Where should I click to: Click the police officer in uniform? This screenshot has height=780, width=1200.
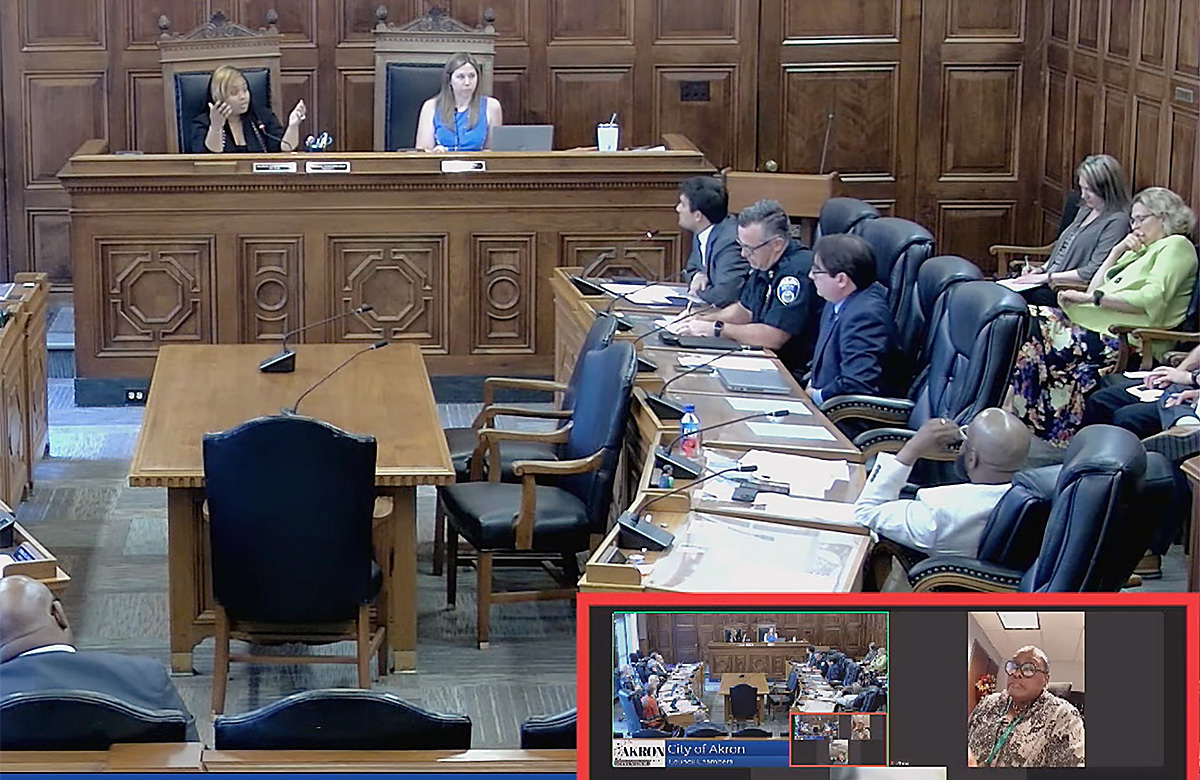tap(768, 280)
